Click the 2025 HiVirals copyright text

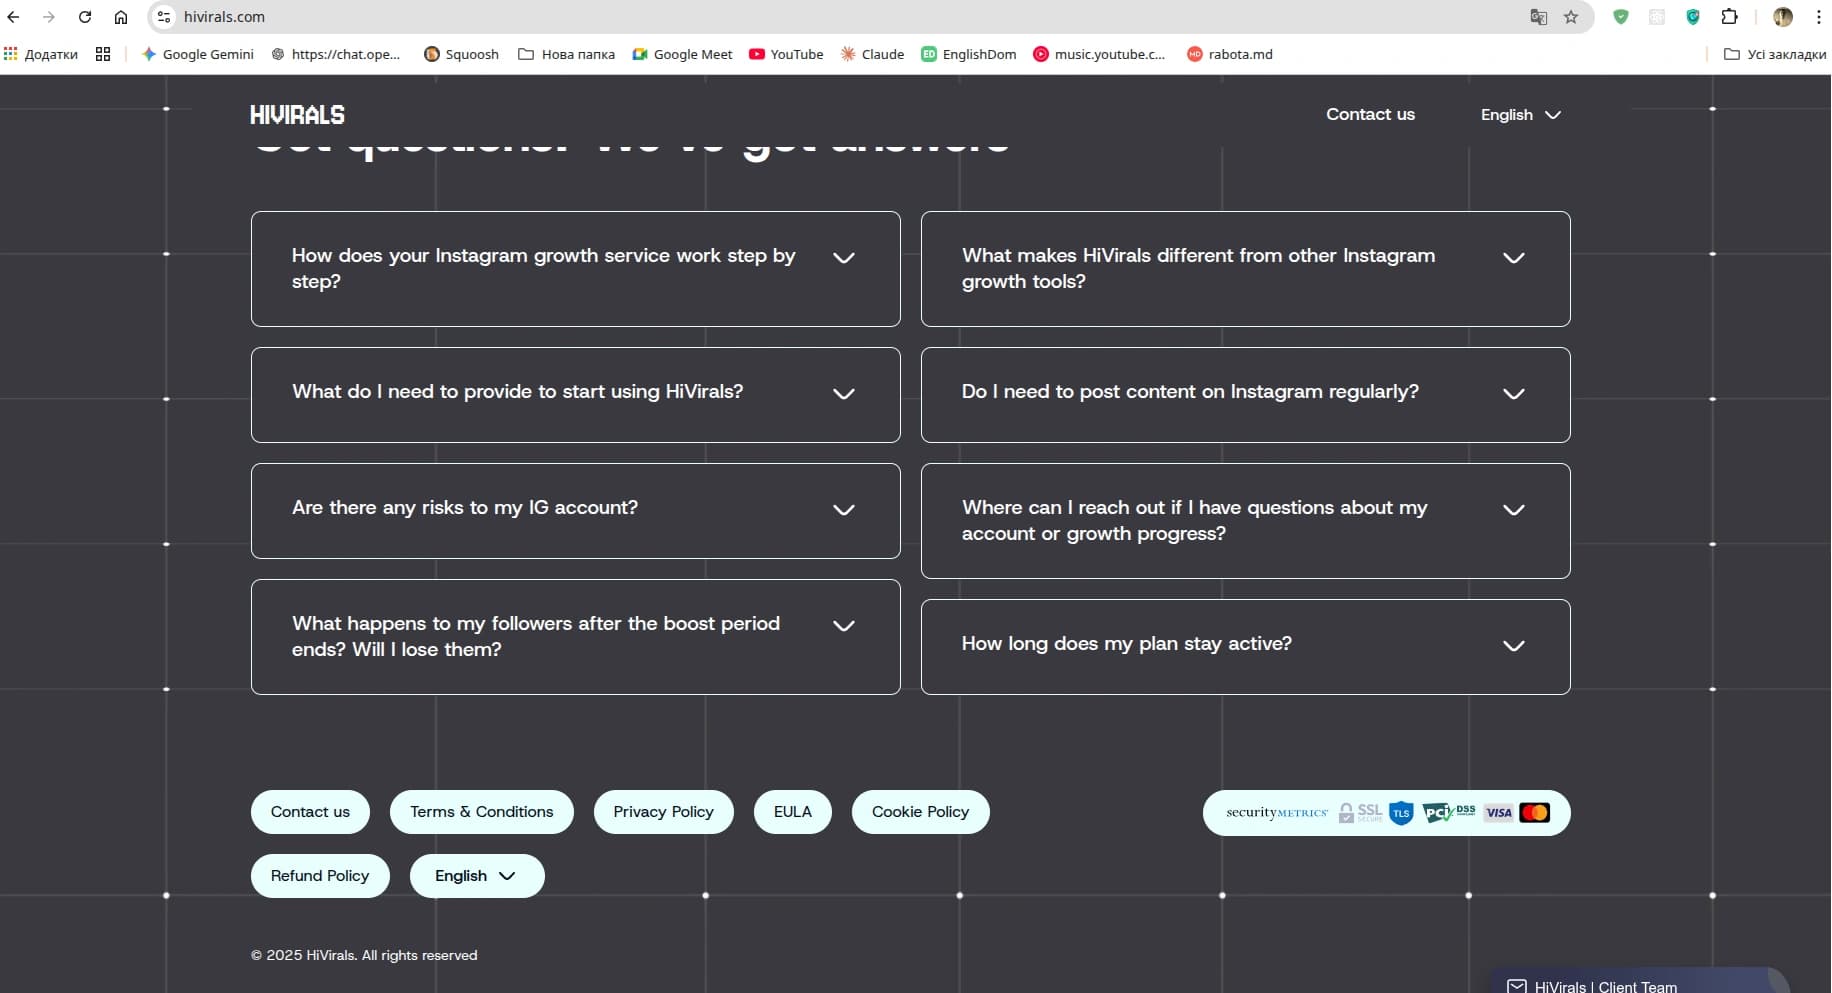click(364, 955)
